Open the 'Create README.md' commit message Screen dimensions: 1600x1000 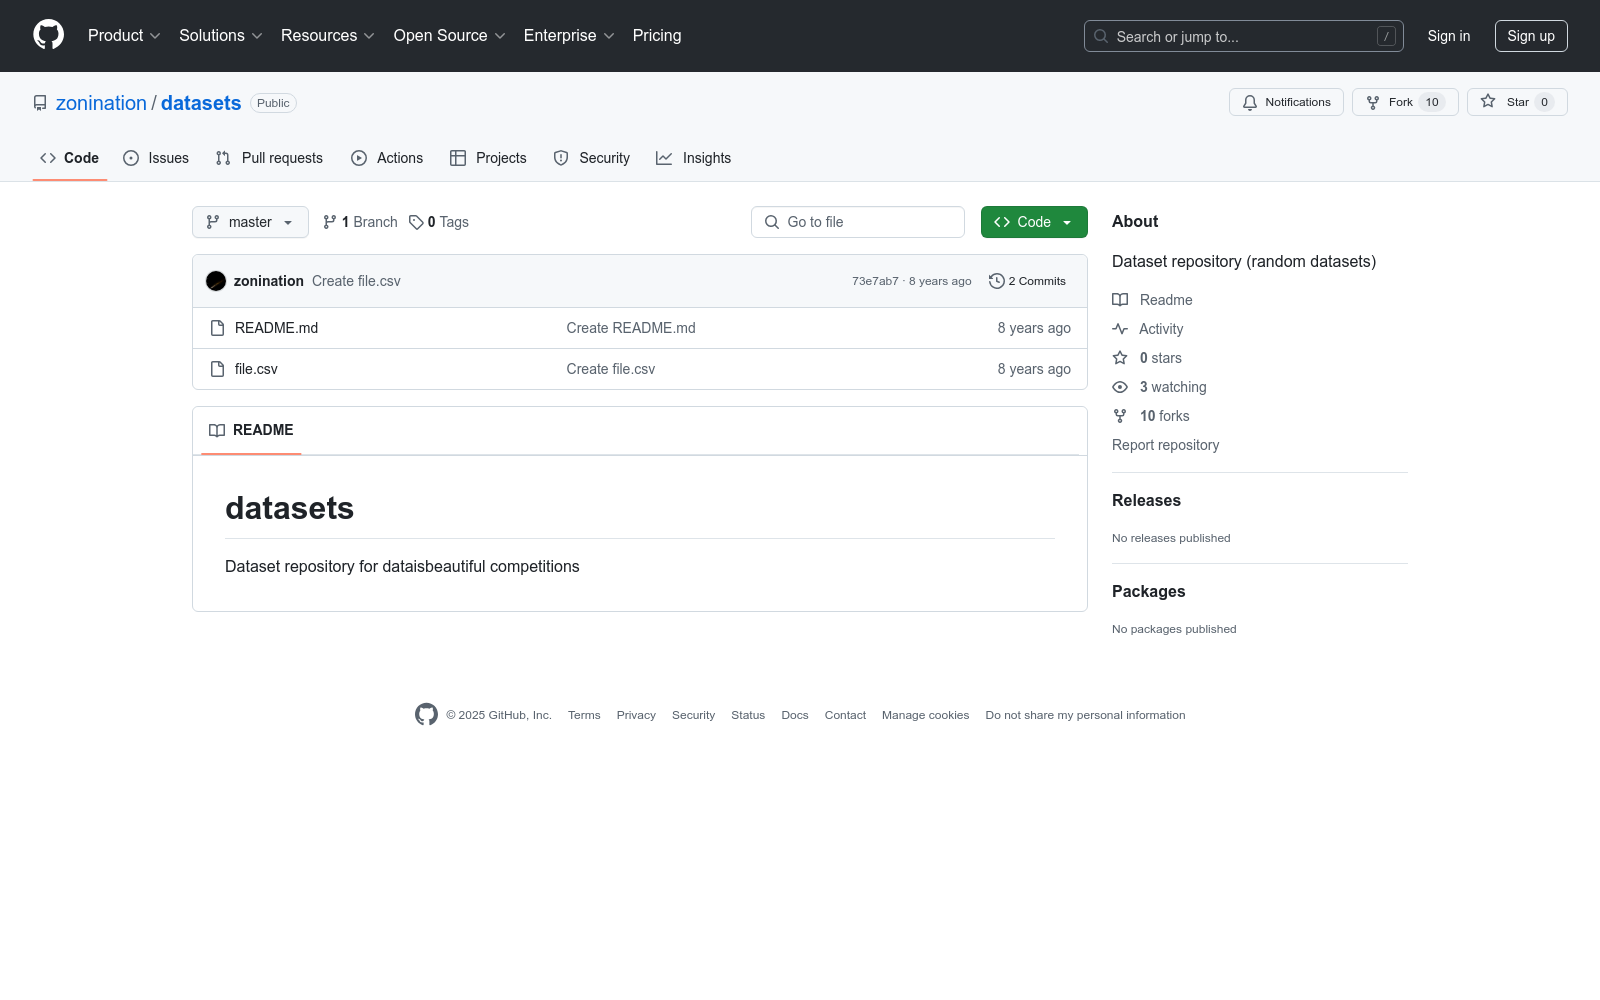631,328
